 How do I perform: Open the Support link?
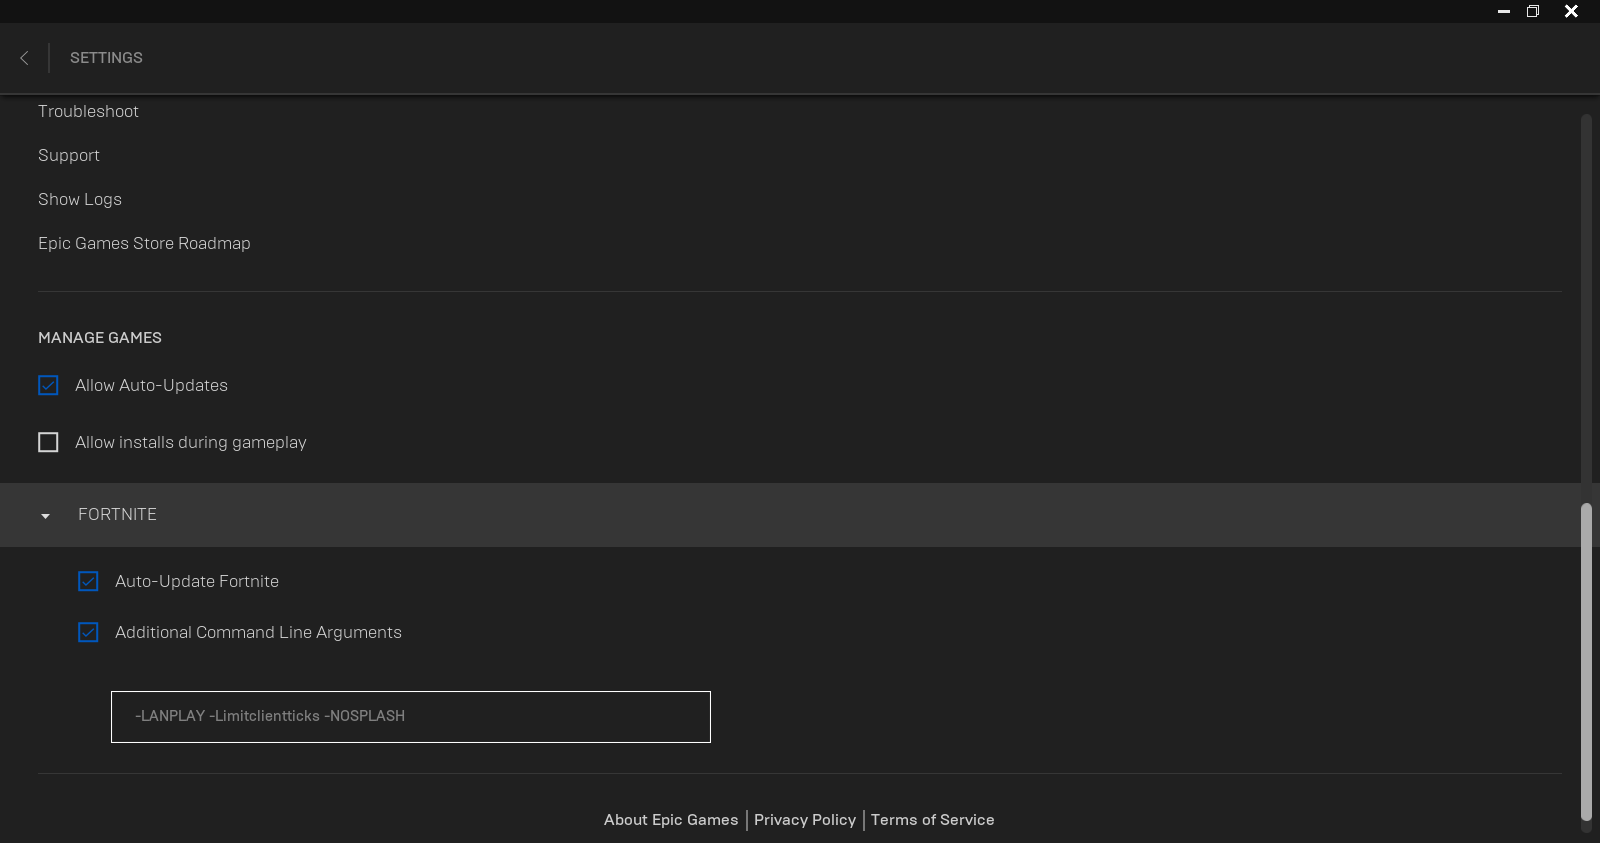pos(69,155)
